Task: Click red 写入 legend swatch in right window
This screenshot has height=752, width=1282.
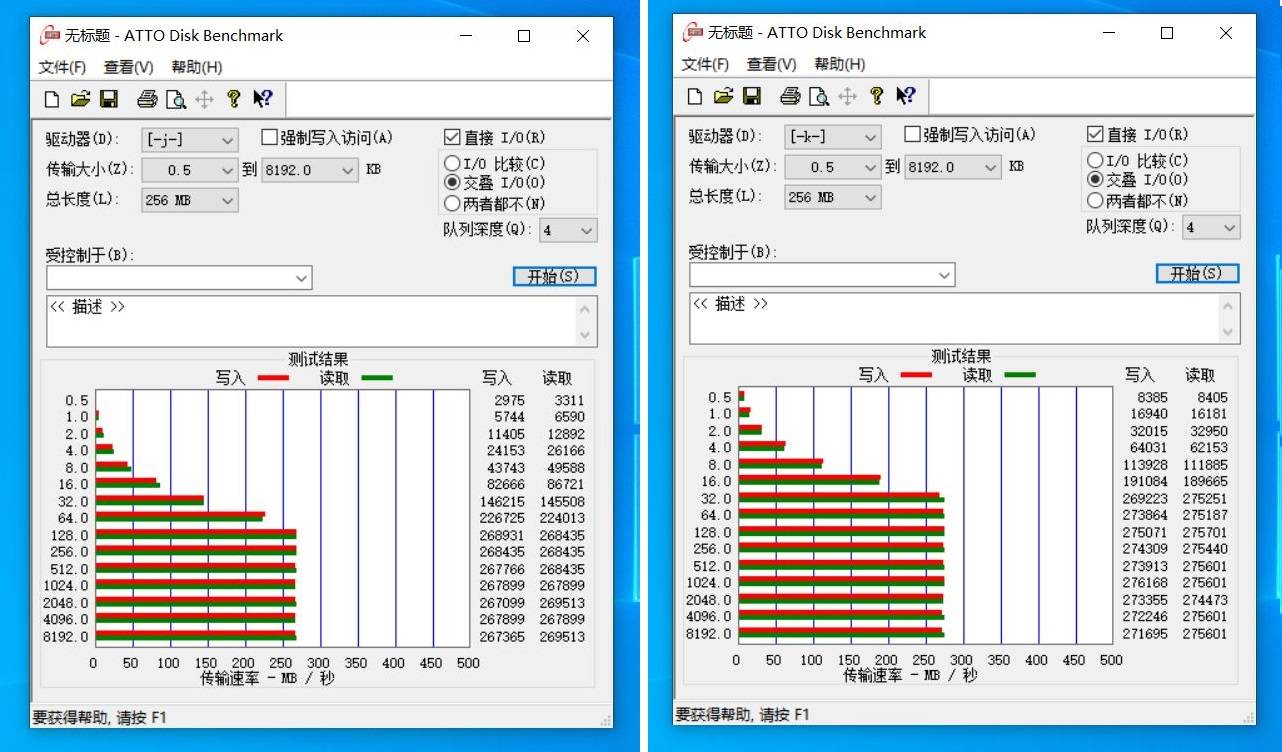Action: 916,375
